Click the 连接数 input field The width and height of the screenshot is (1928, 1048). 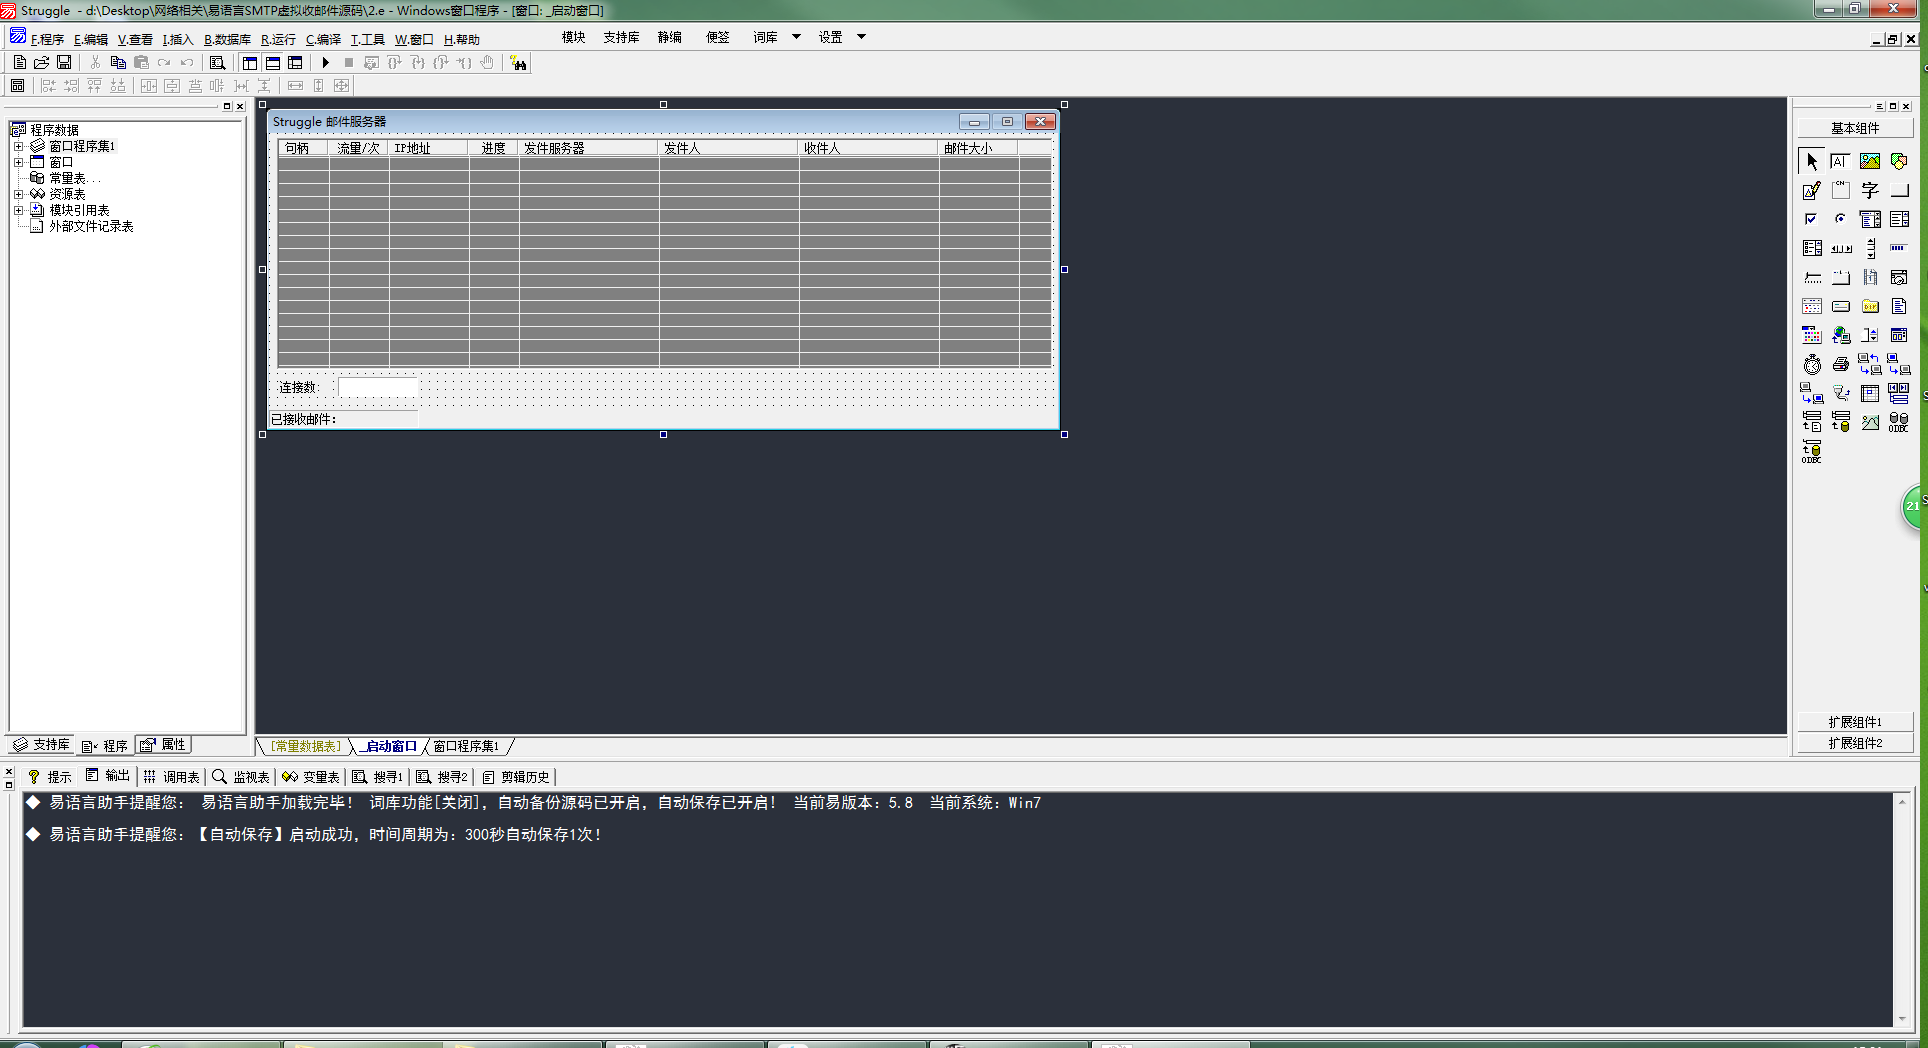click(378, 387)
